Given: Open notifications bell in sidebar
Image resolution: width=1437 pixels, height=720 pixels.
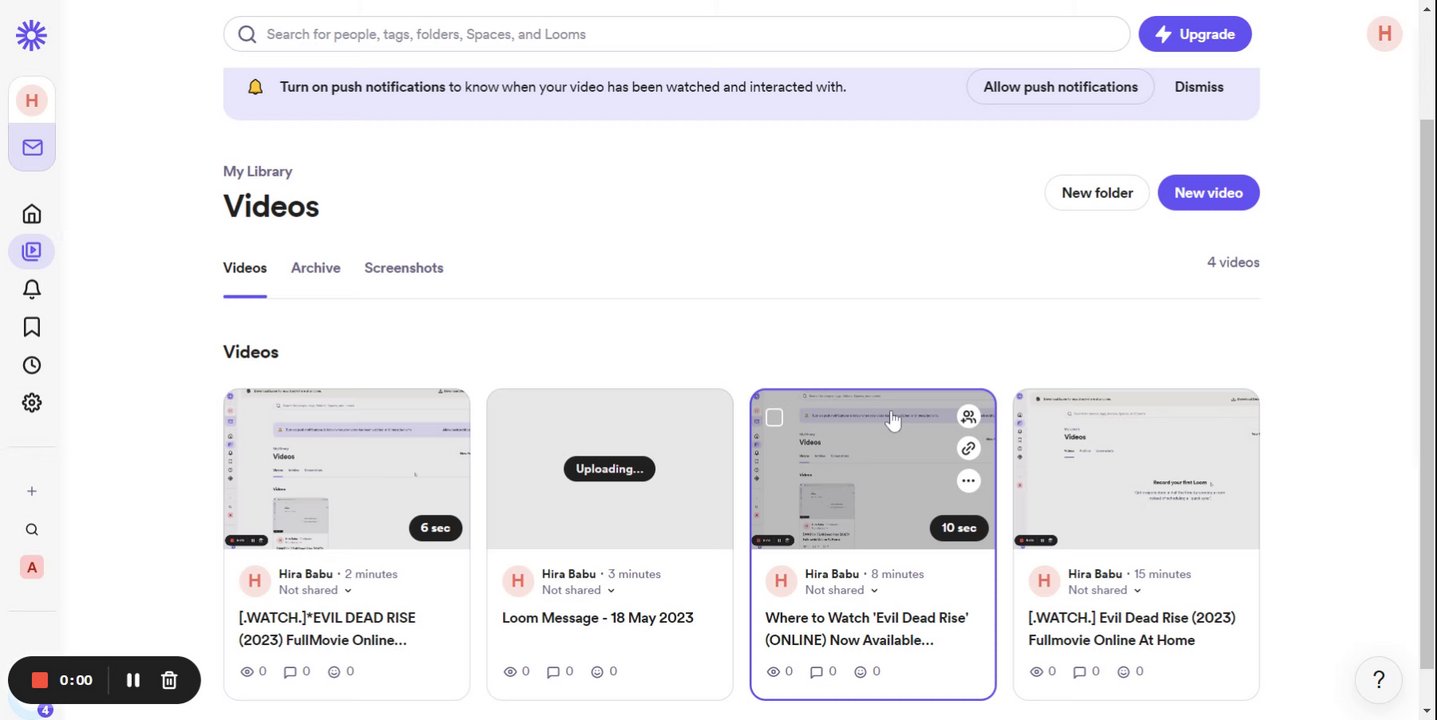Looking at the screenshot, I should coord(32,289).
